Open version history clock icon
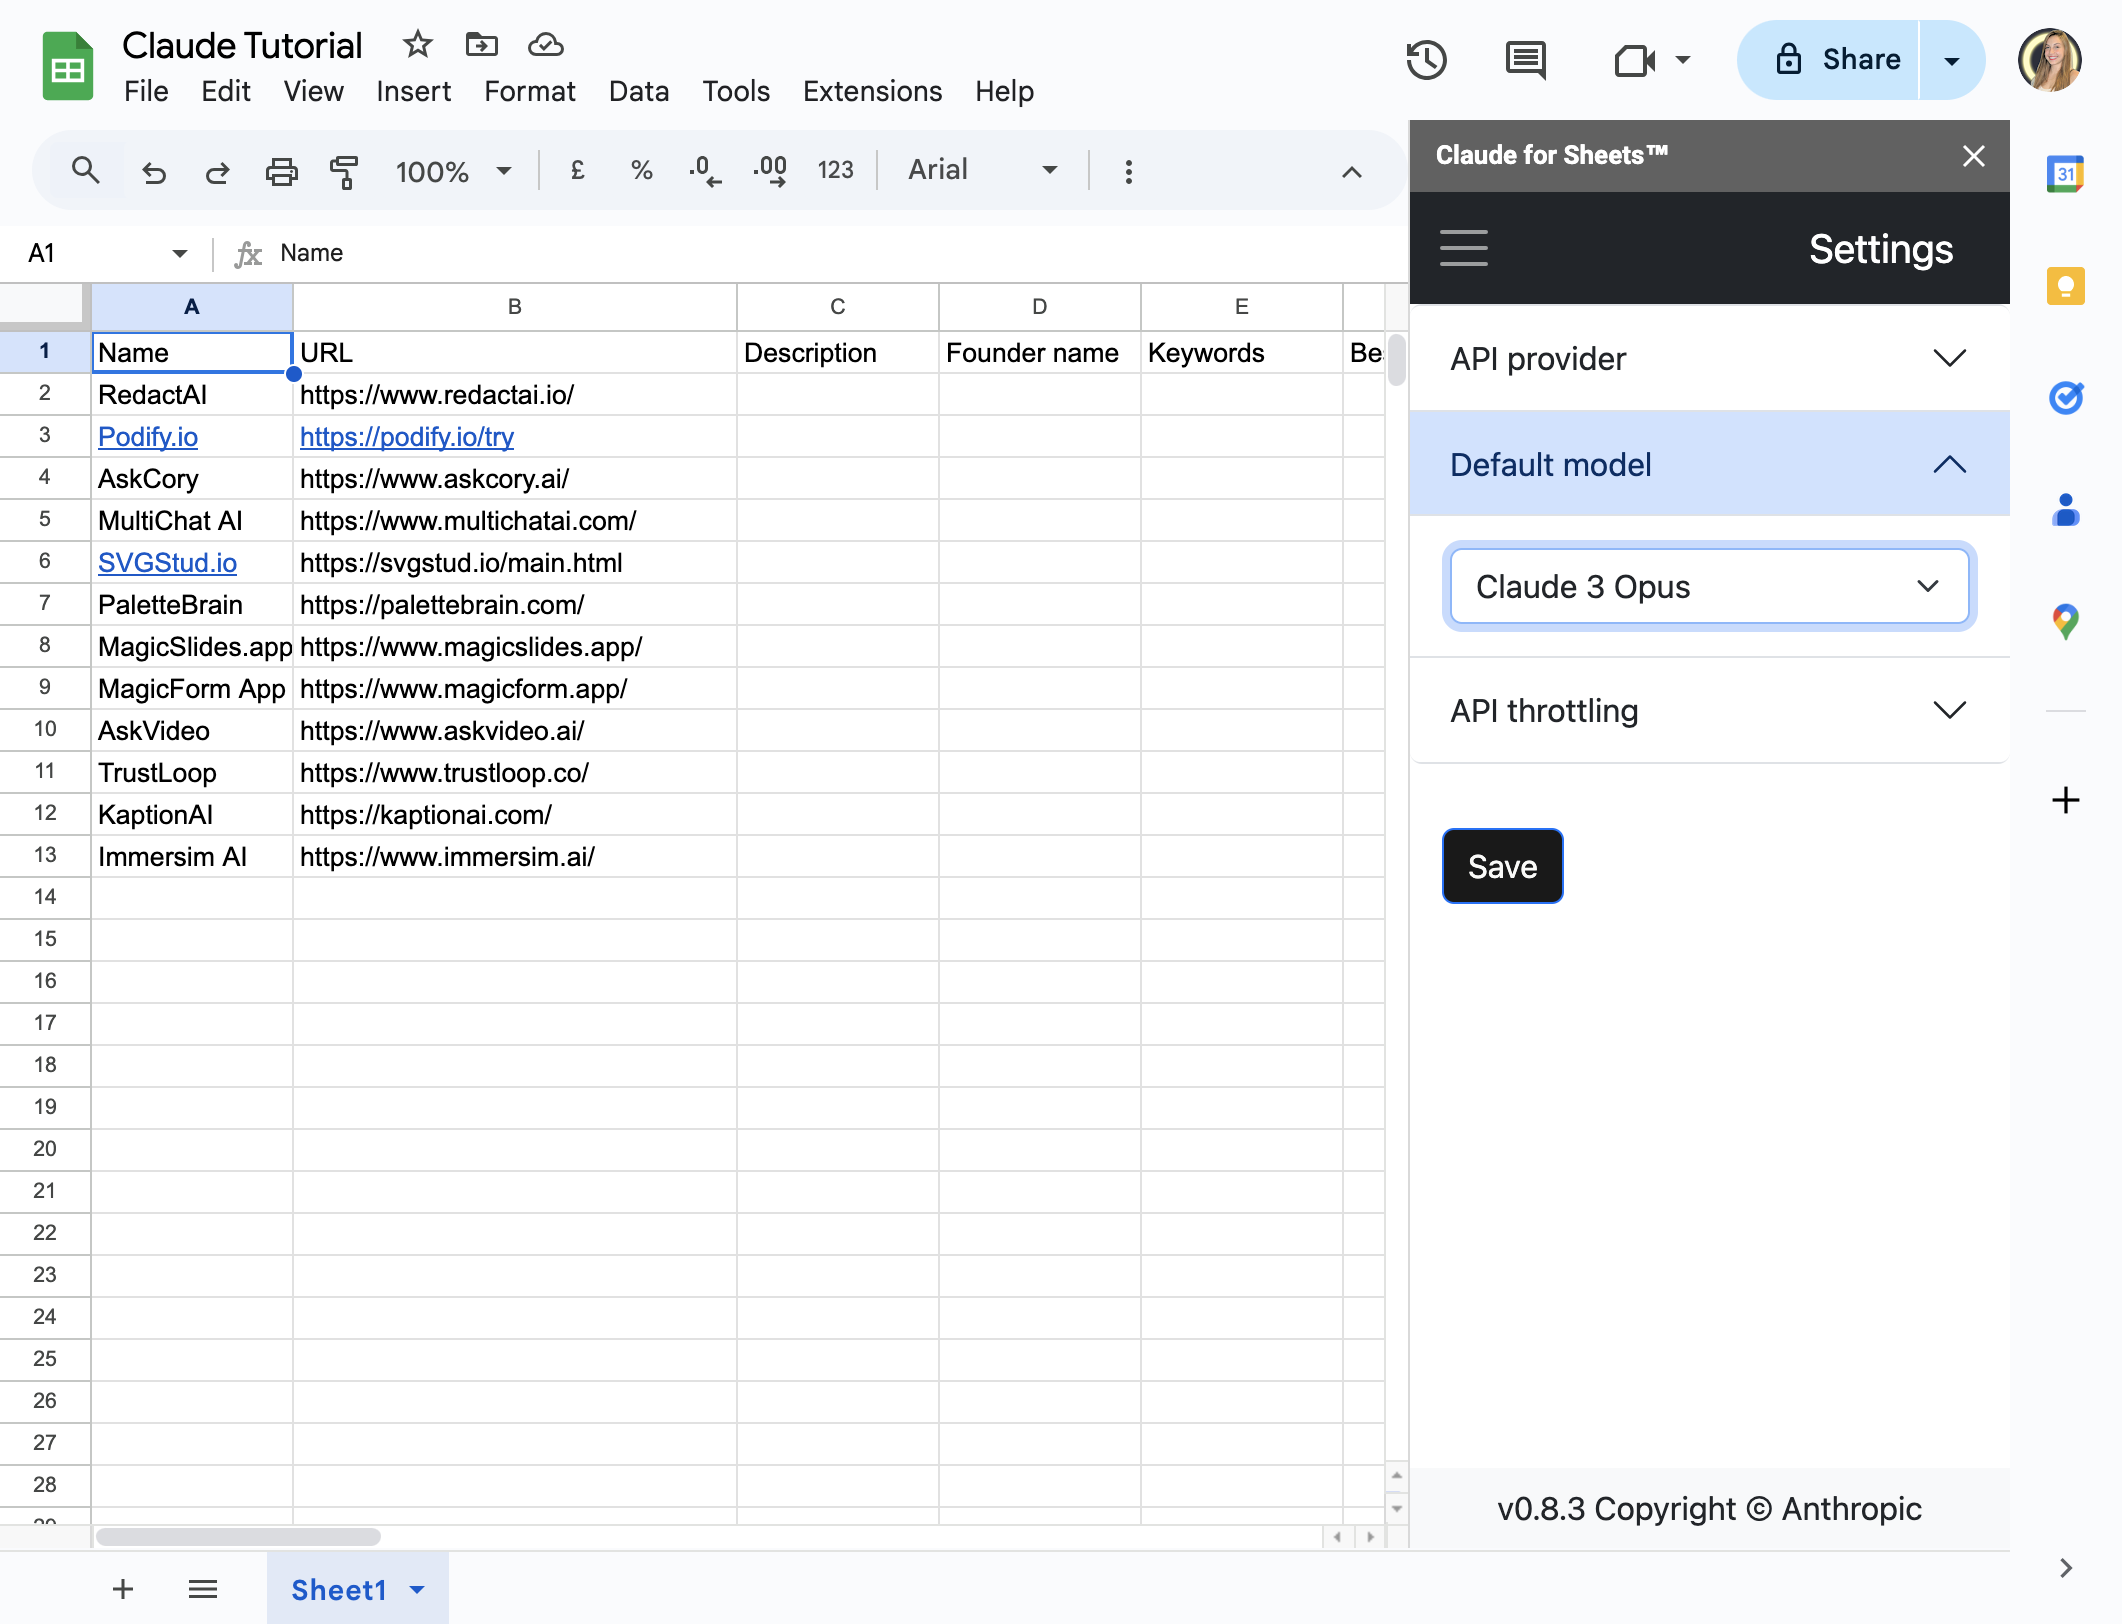The image size is (2122, 1624). 1427,60
